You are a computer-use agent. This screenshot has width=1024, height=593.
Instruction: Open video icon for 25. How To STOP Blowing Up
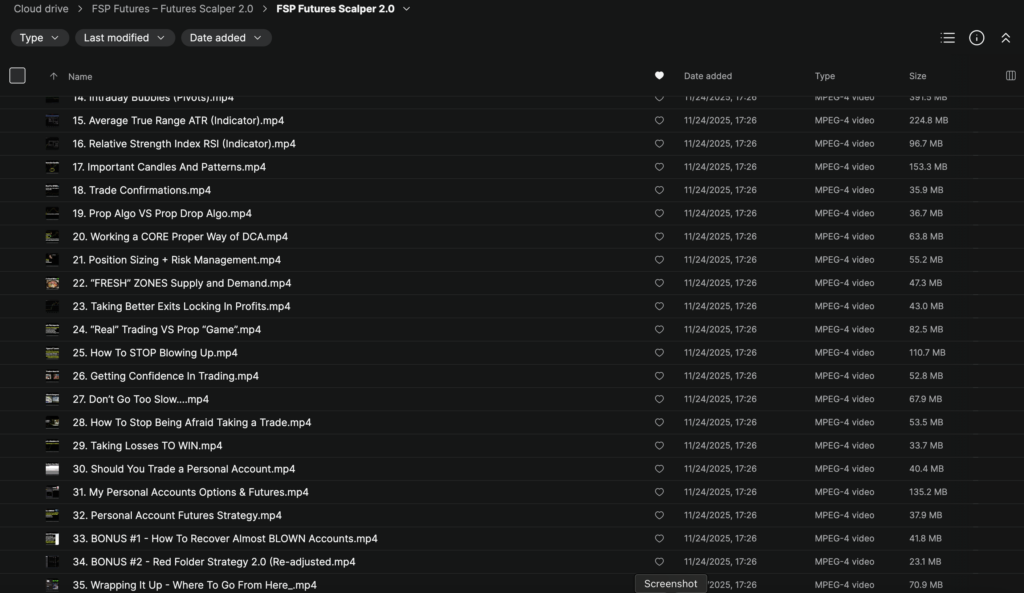52,353
